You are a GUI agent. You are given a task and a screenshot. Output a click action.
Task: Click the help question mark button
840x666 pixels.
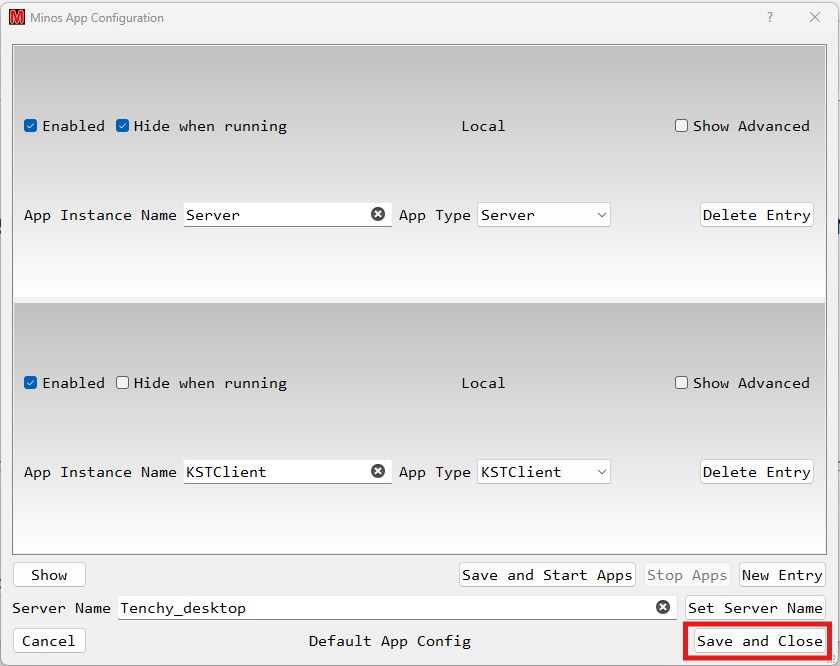coord(770,17)
